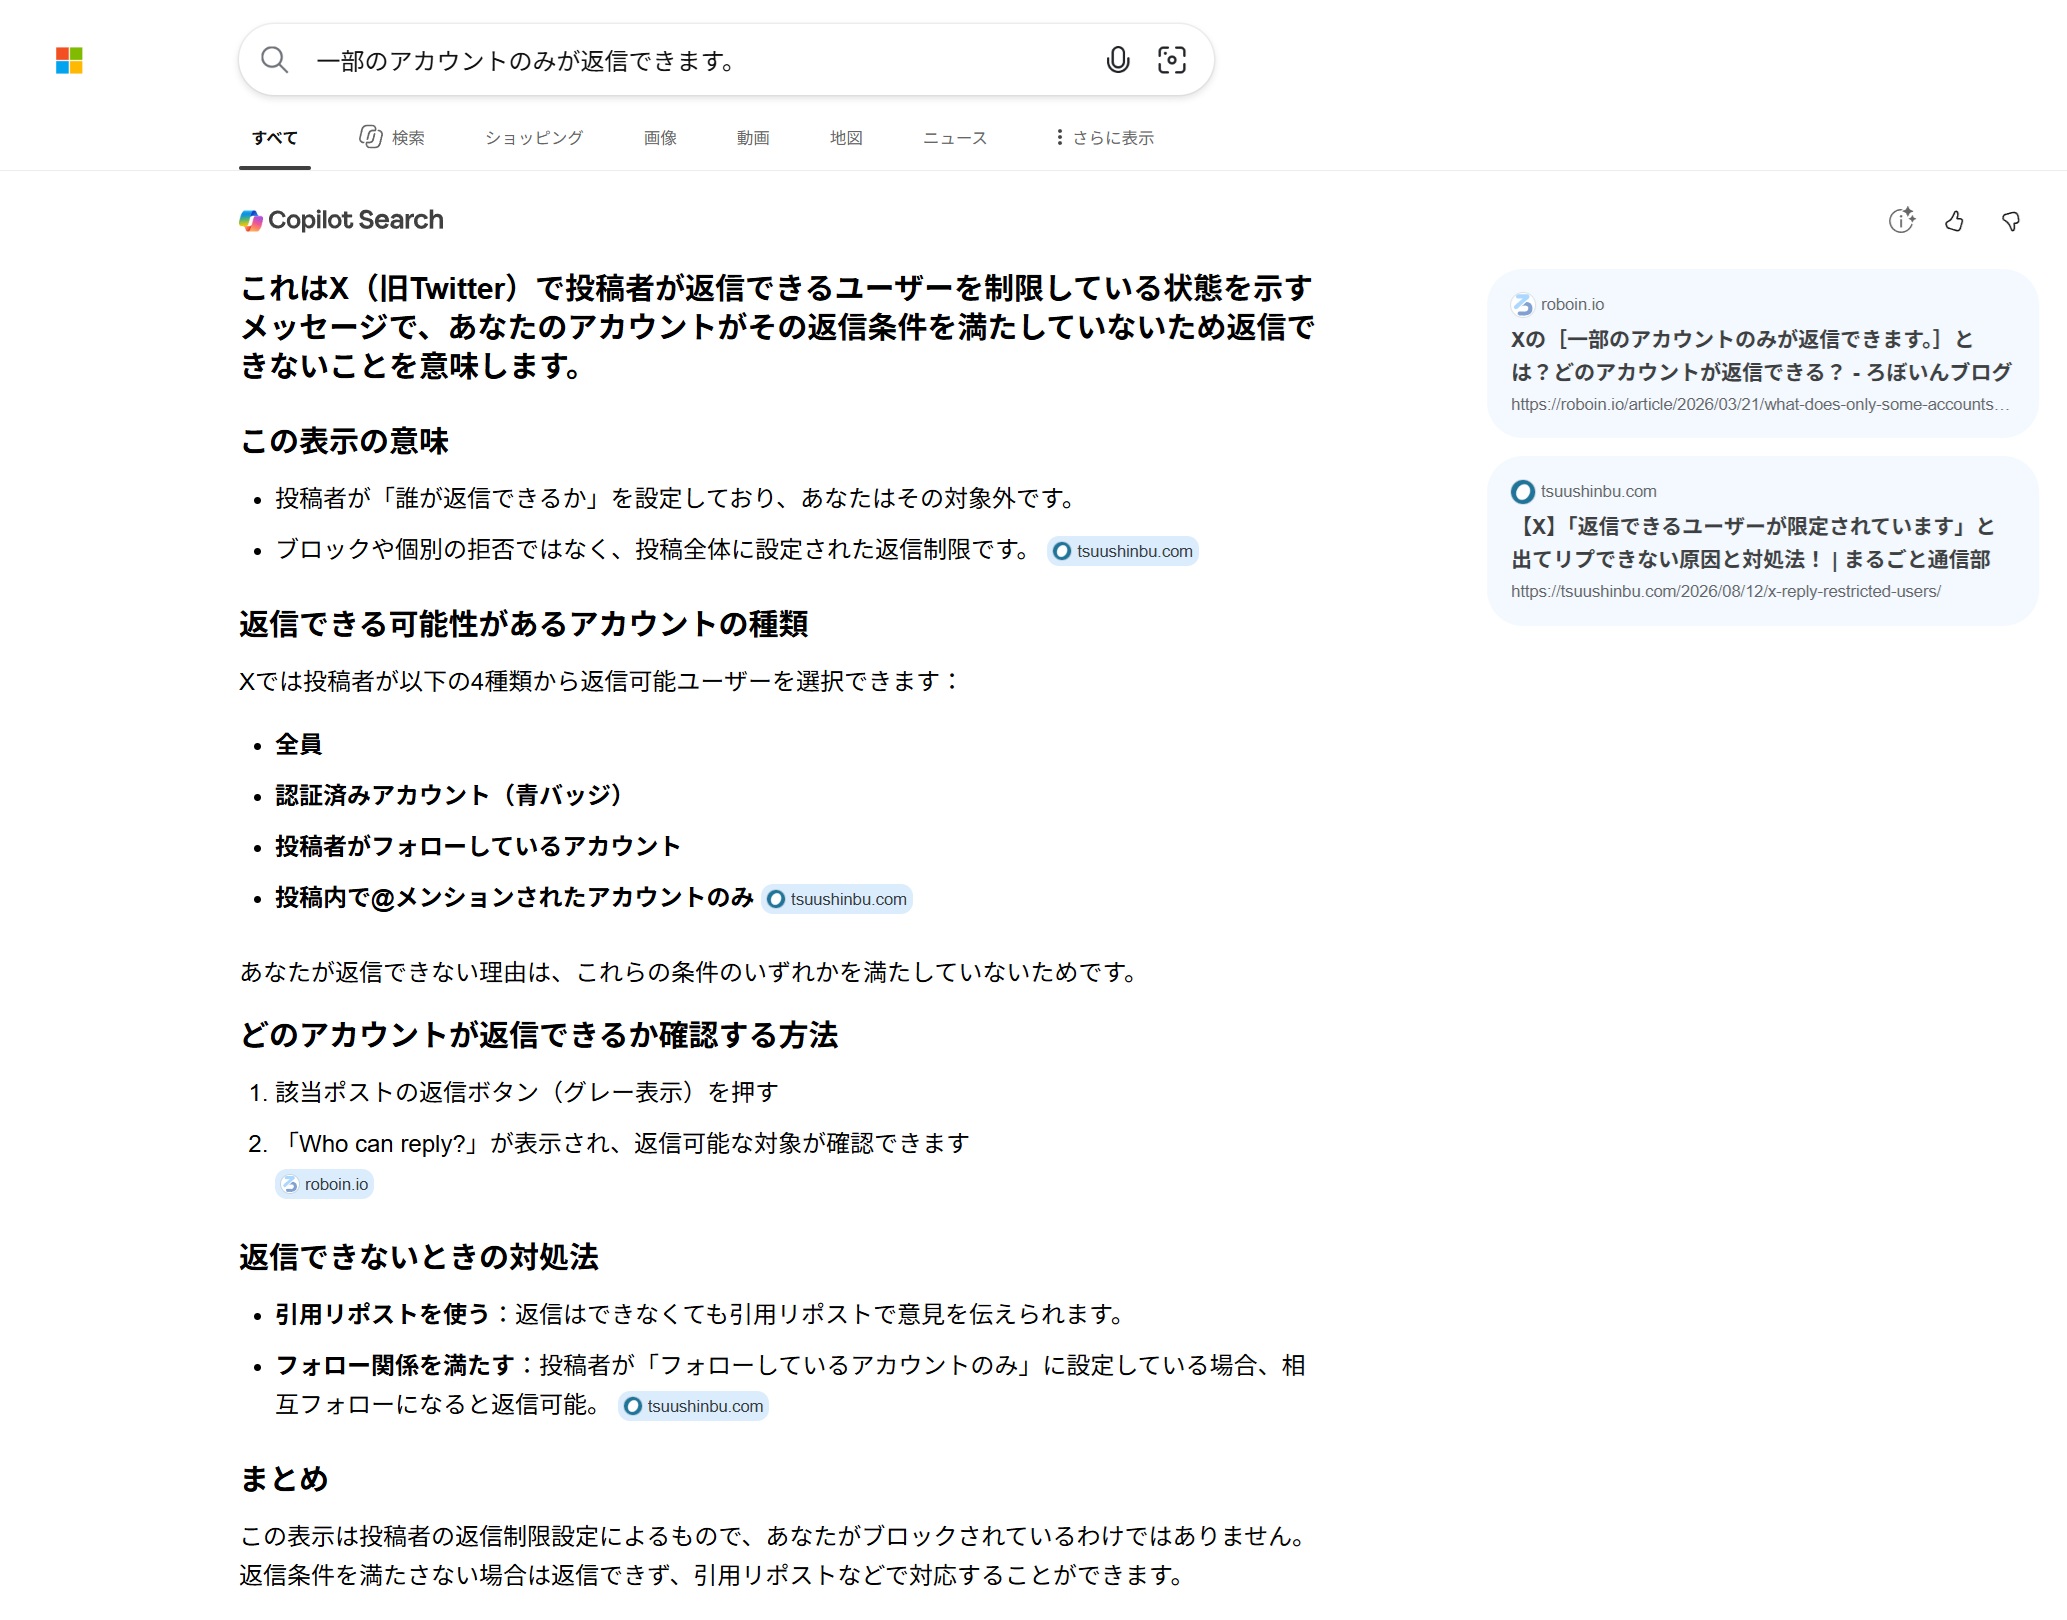Open the ニュース tab
The height and width of the screenshot is (1620, 2067).
click(955, 138)
